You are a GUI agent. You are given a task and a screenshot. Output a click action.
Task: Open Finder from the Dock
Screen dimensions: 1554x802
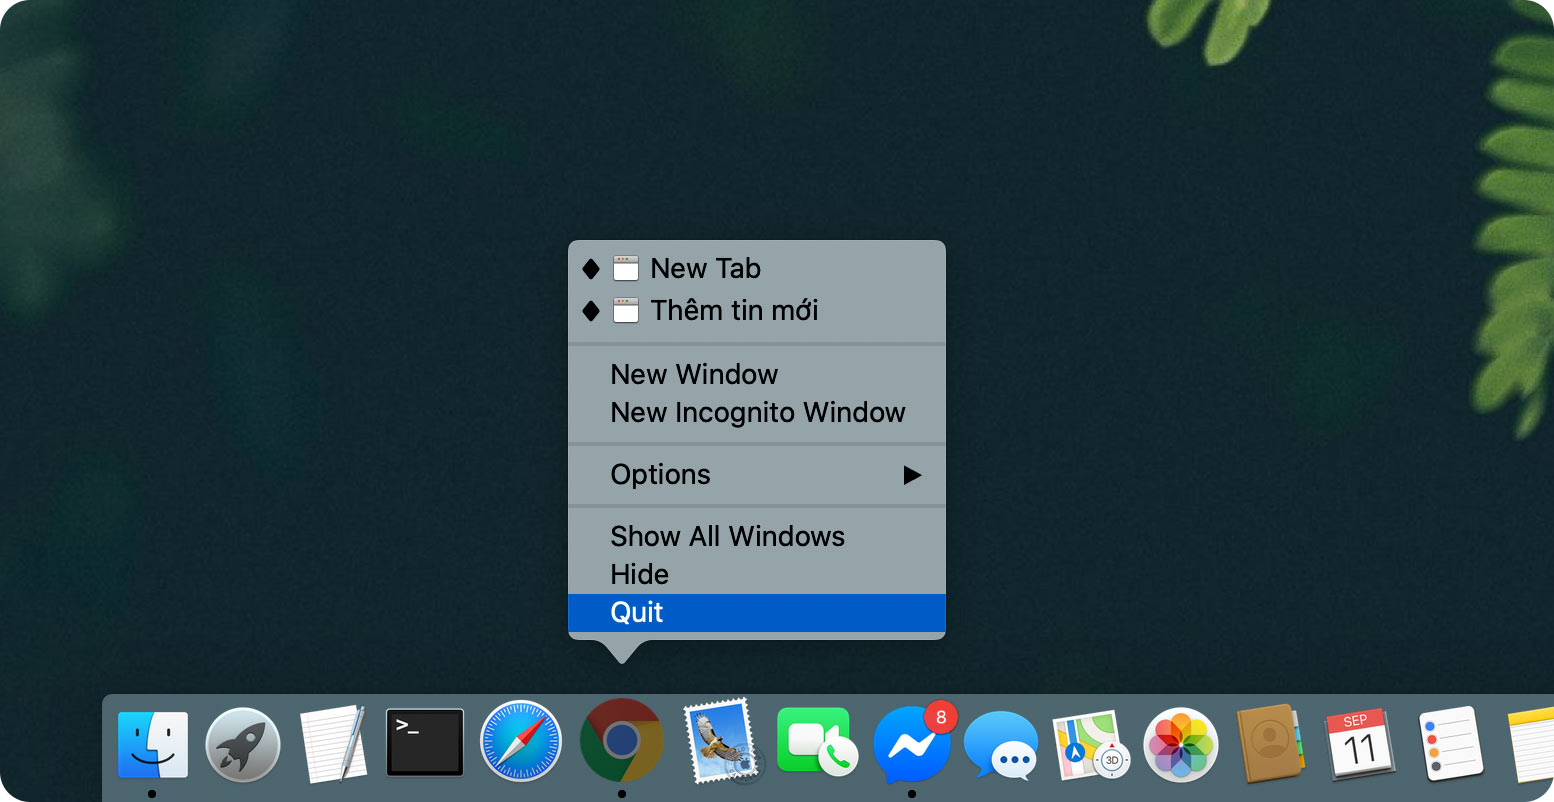(152, 744)
